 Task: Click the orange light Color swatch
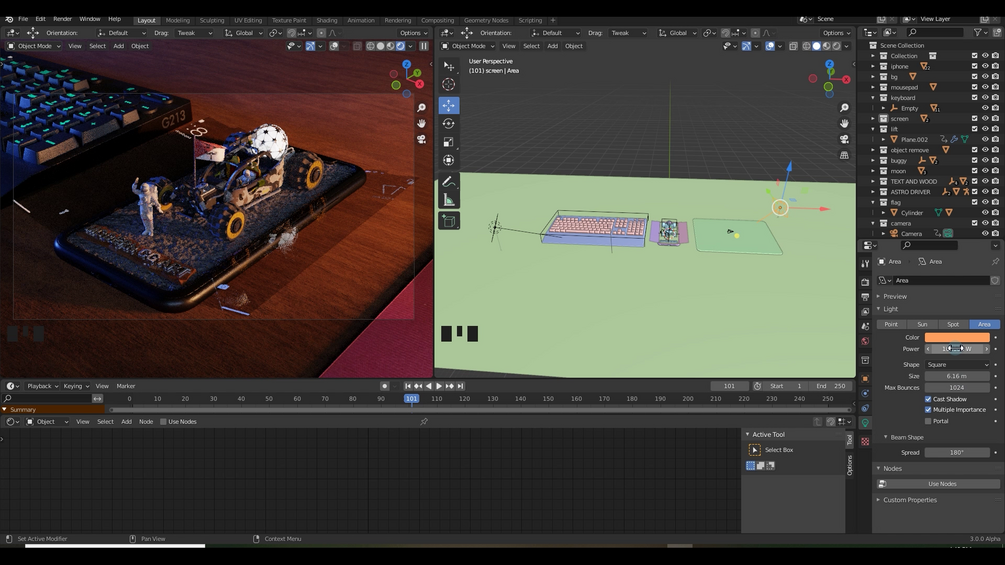pyautogui.click(x=957, y=338)
